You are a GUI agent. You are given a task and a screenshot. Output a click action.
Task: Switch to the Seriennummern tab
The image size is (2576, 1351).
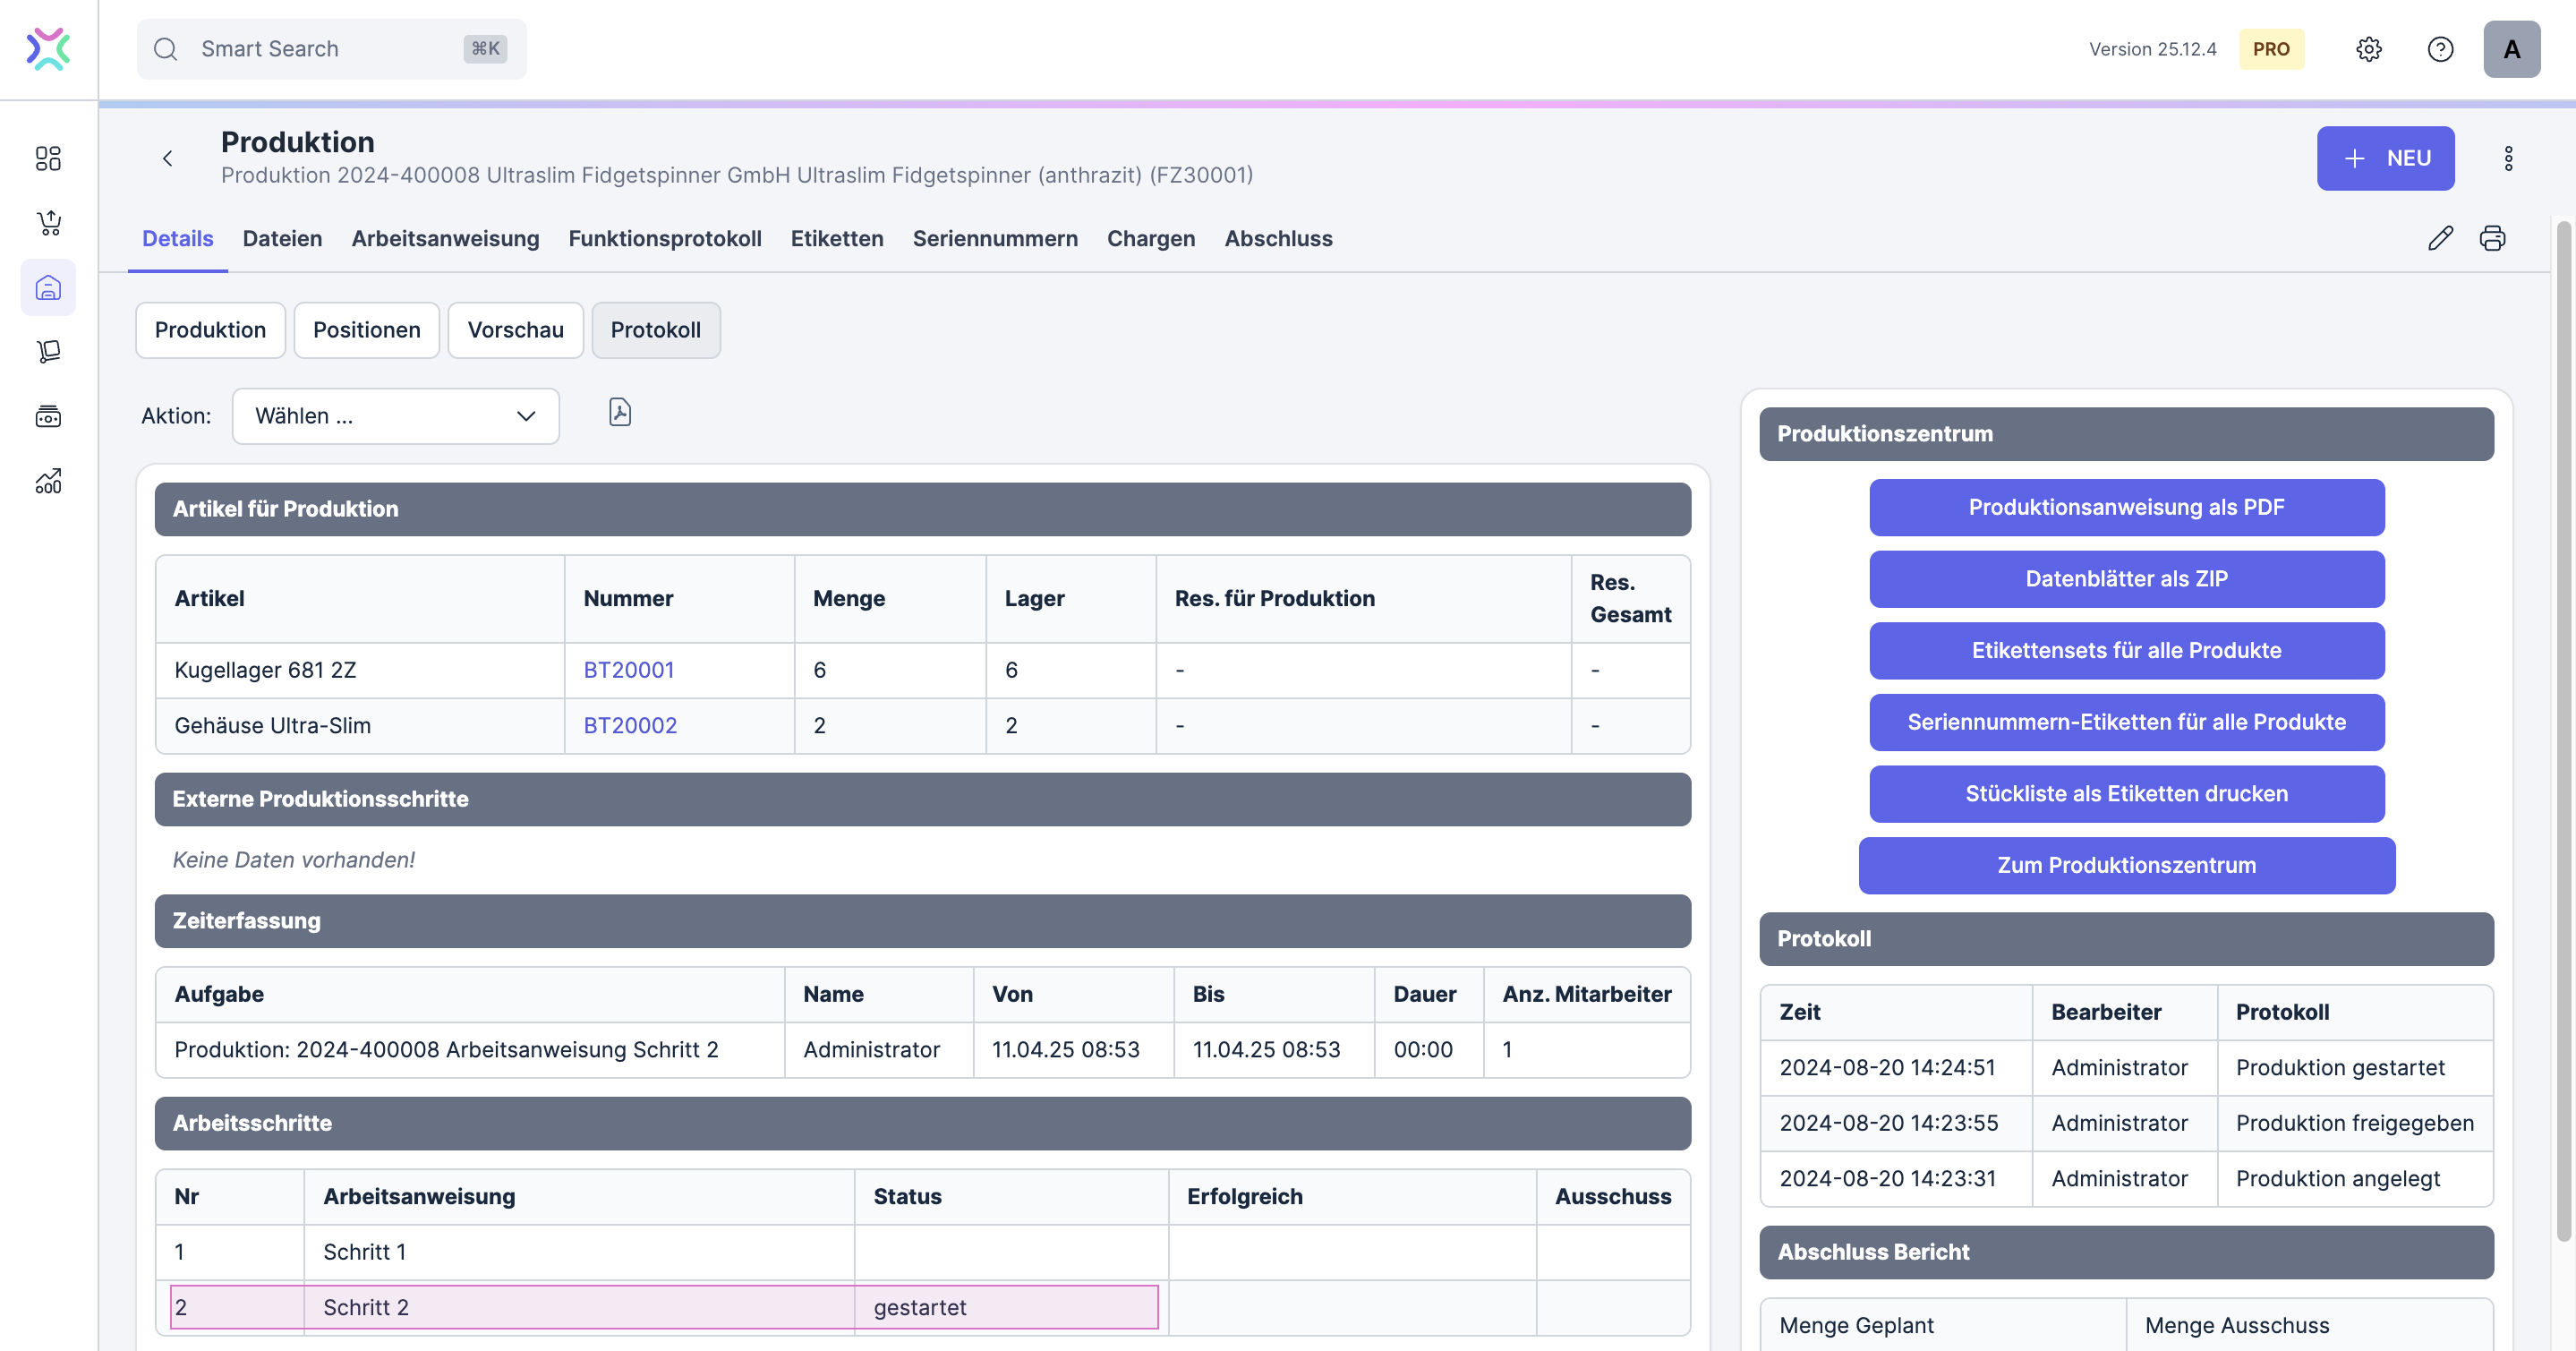(994, 238)
